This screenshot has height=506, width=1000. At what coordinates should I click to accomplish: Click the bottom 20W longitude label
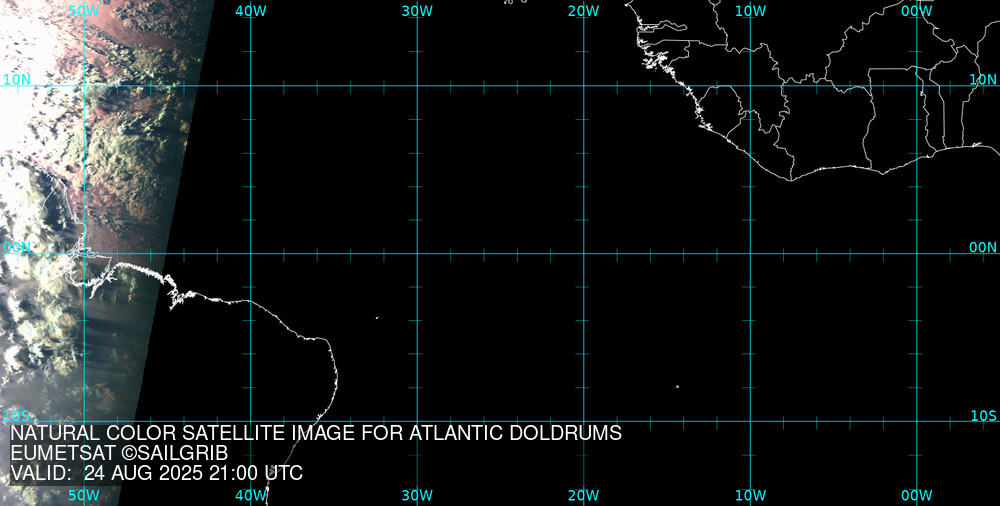(x=584, y=495)
